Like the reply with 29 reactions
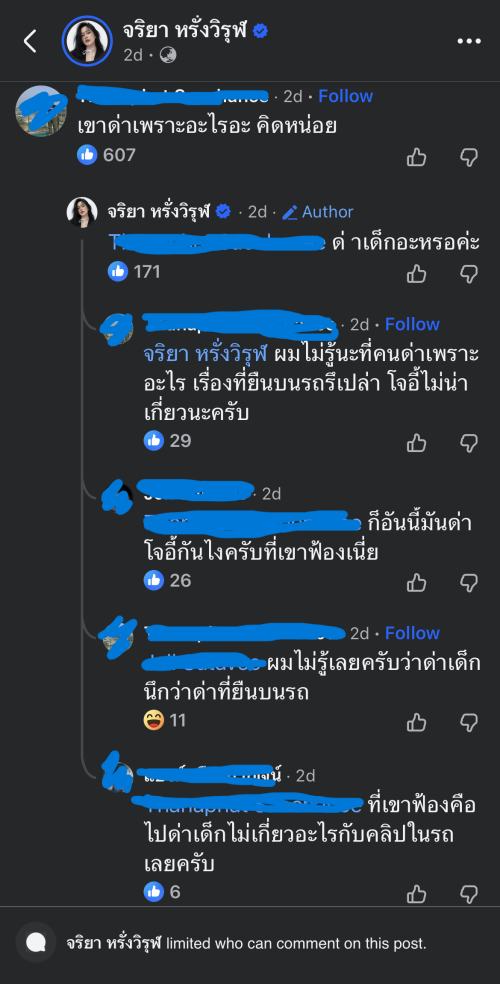500x984 pixels. (417, 443)
